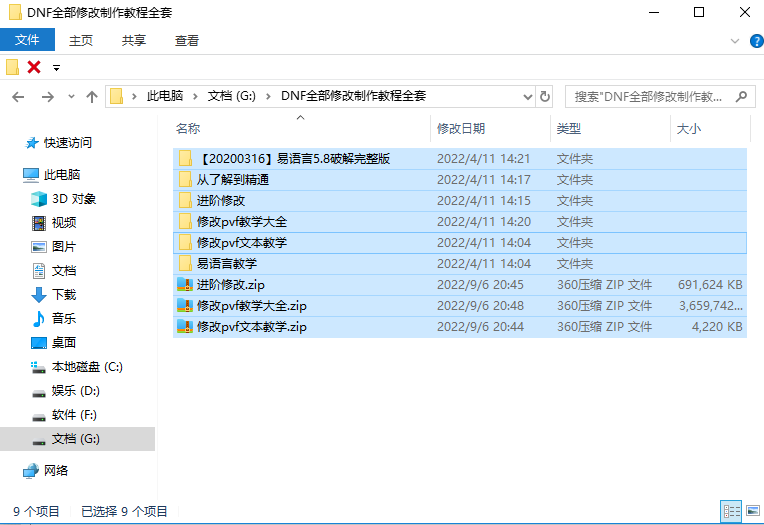Expand the address bar history dropdown

(528, 97)
